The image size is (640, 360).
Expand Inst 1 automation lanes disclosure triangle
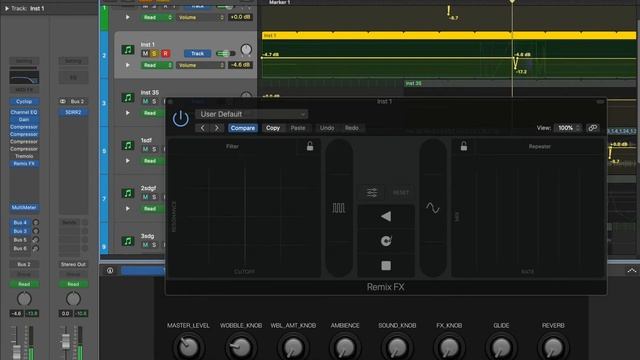(128, 65)
